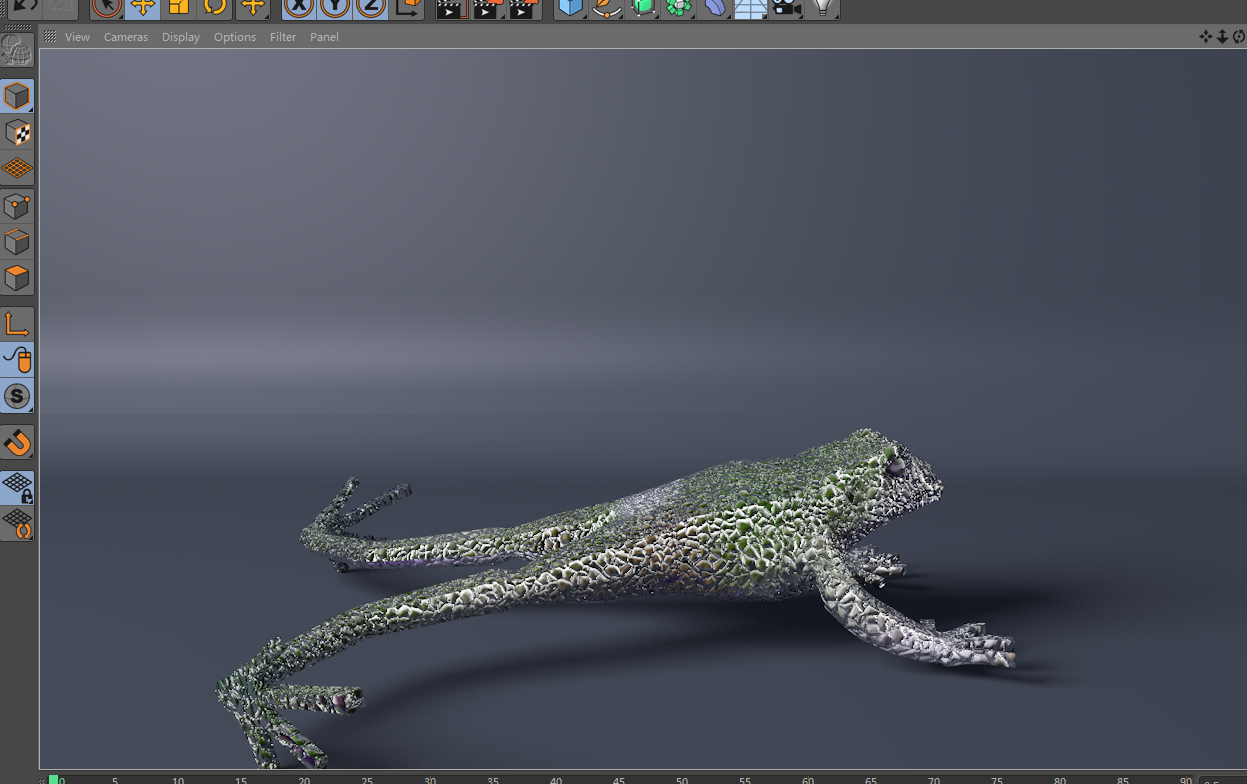The image size is (1247, 784).
Task: Switch to Edges mode
Action: point(17,242)
